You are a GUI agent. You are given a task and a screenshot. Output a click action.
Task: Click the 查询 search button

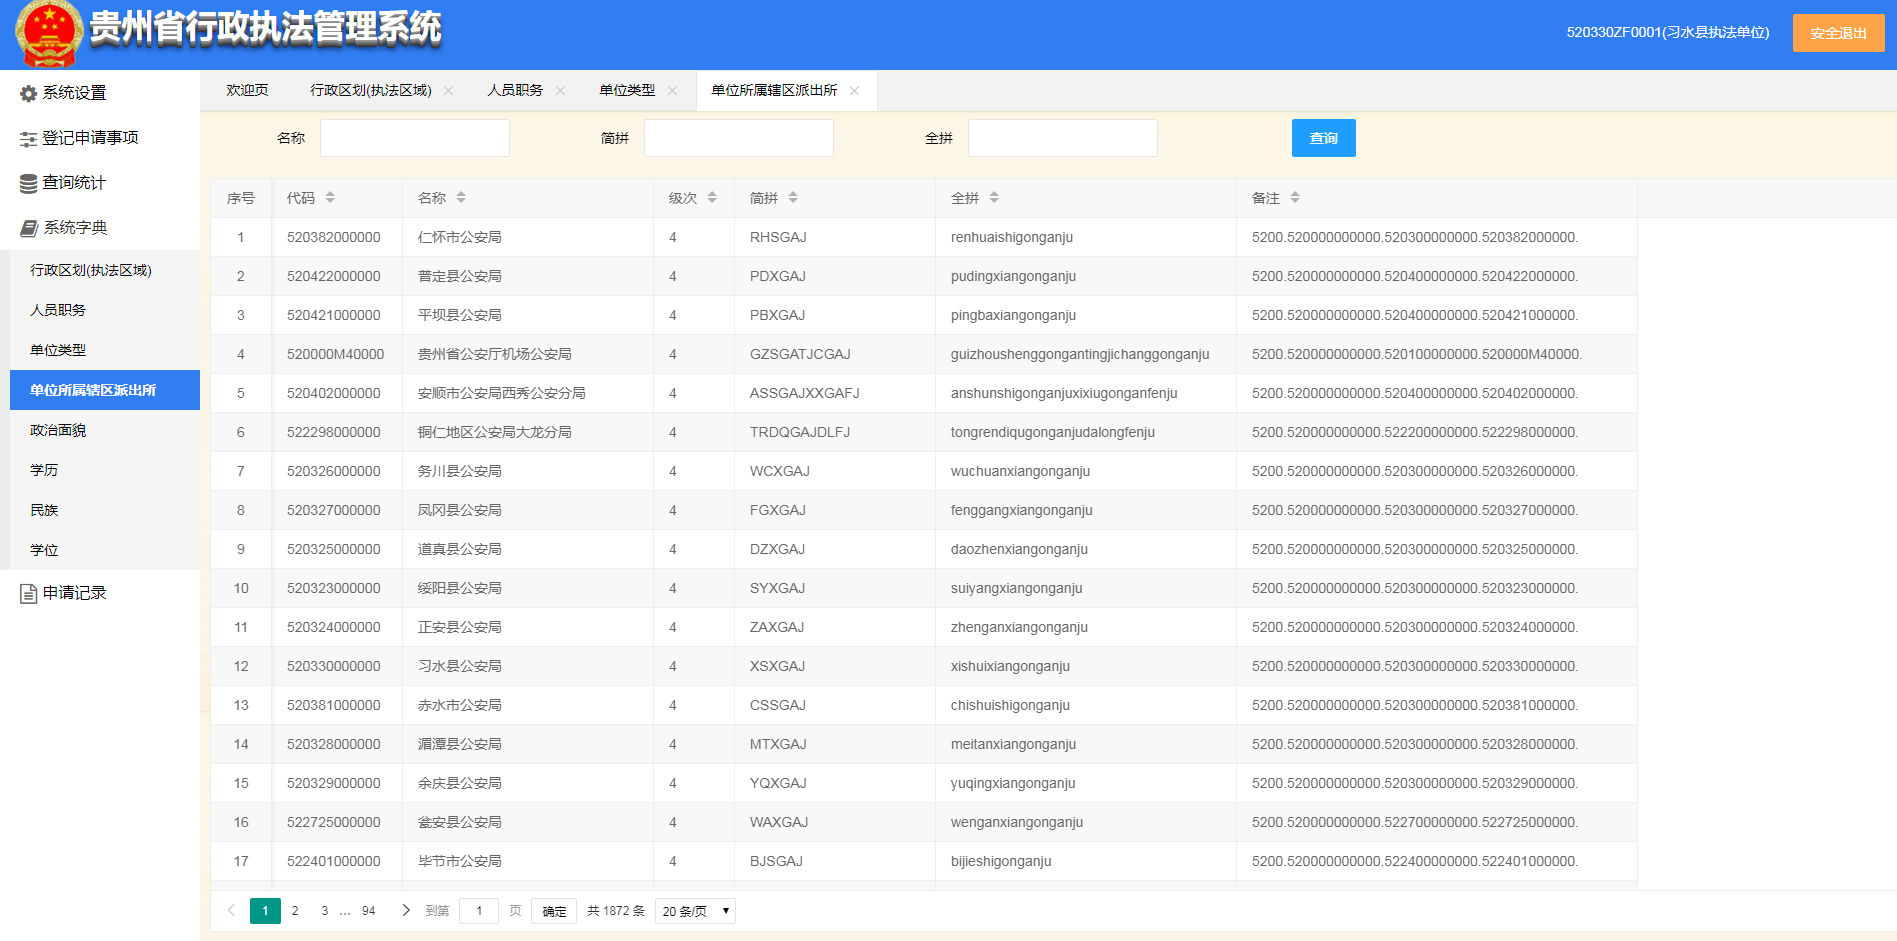tap(1324, 138)
